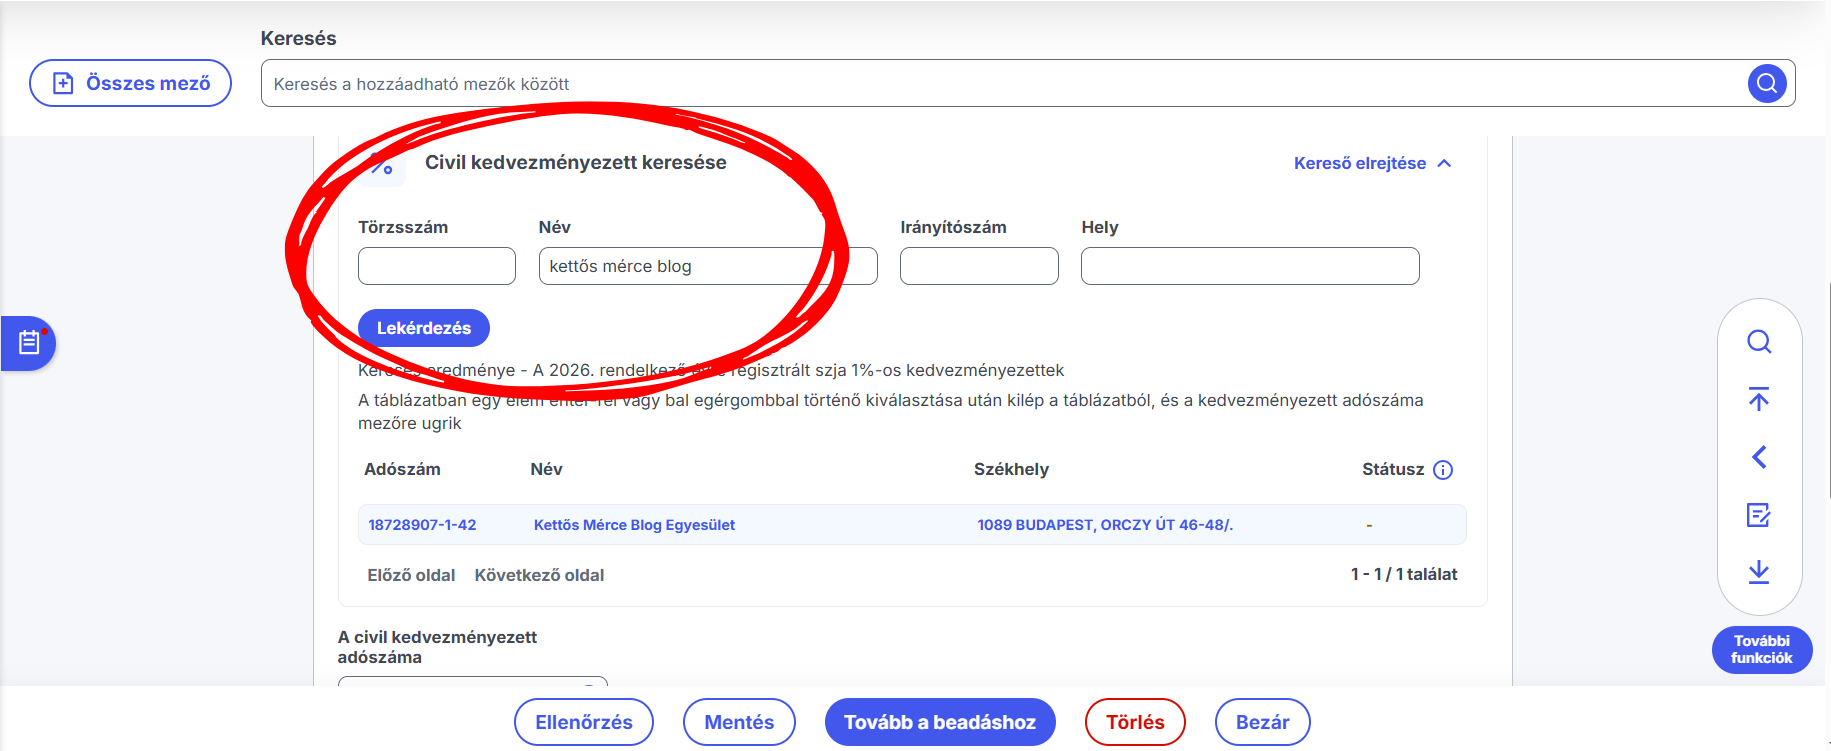1831x751 pixels.
Task: Click address 1089 BUDAPEST, ORCZY ÚT 46-48/.
Action: (1105, 525)
